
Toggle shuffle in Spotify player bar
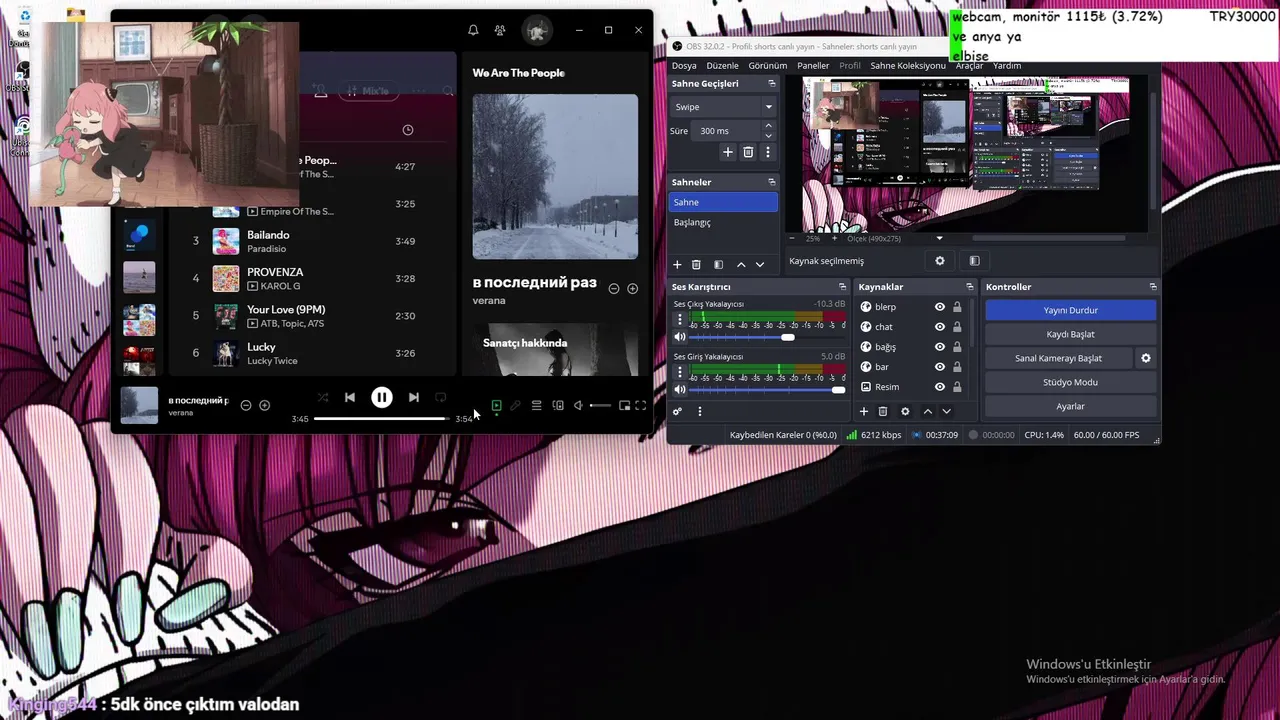click(x=322, y=397)
